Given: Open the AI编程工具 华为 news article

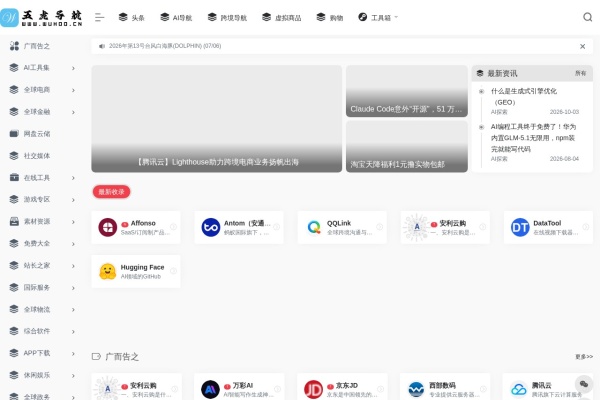Looking at the screenshot, I should click(x=533, y=138).
